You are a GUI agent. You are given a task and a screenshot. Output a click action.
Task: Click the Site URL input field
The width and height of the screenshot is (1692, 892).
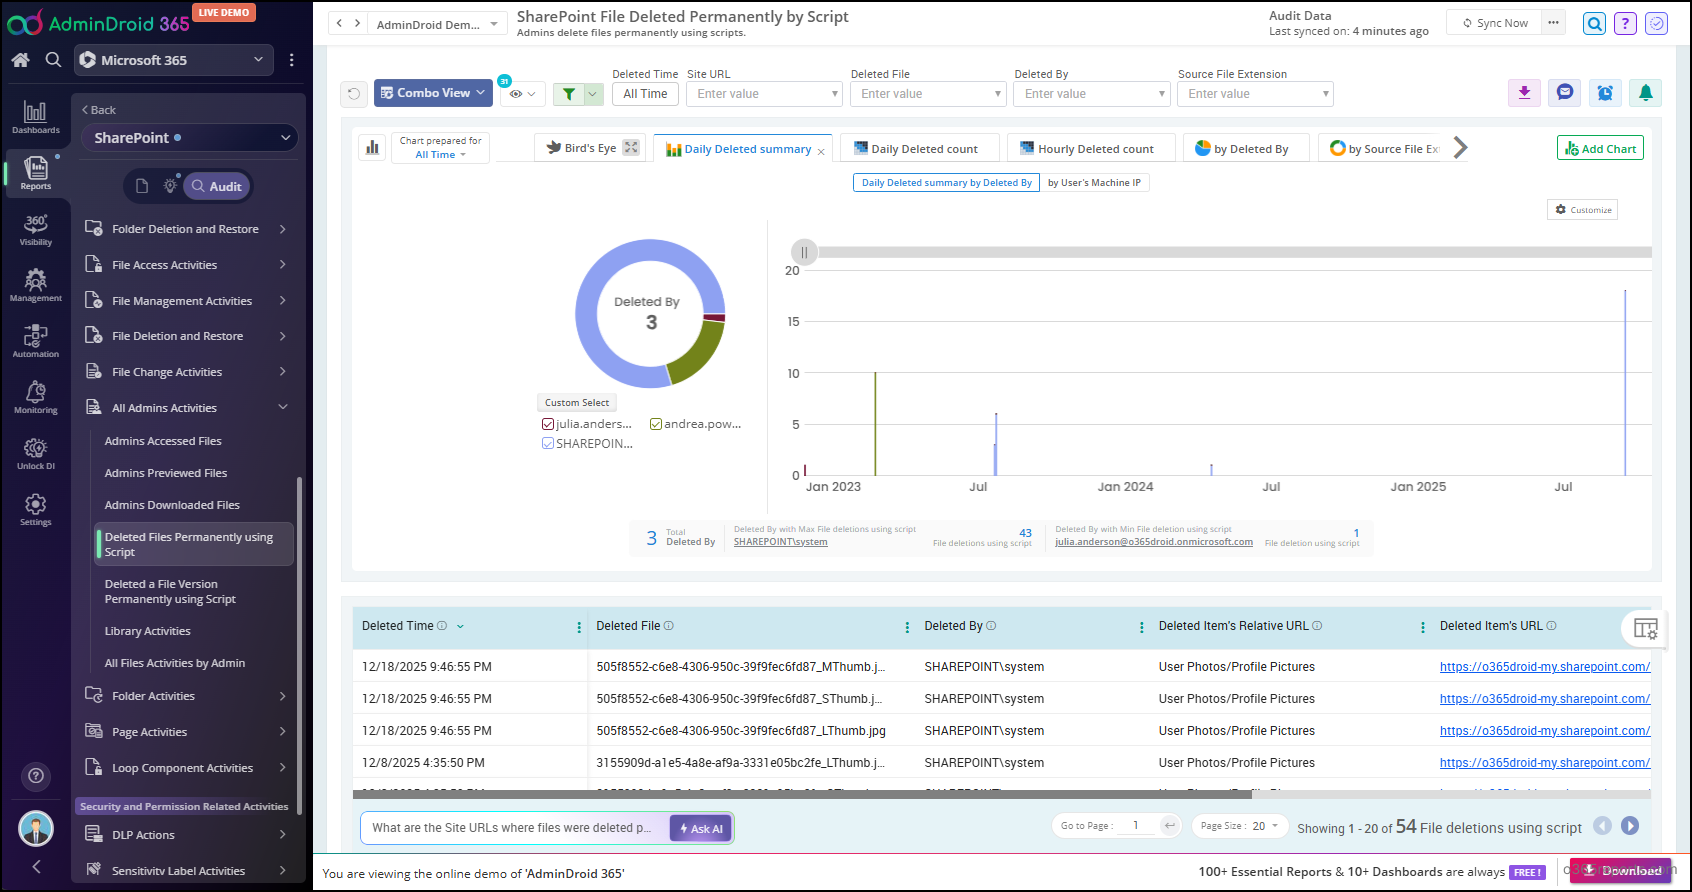[x=765, y=94]
